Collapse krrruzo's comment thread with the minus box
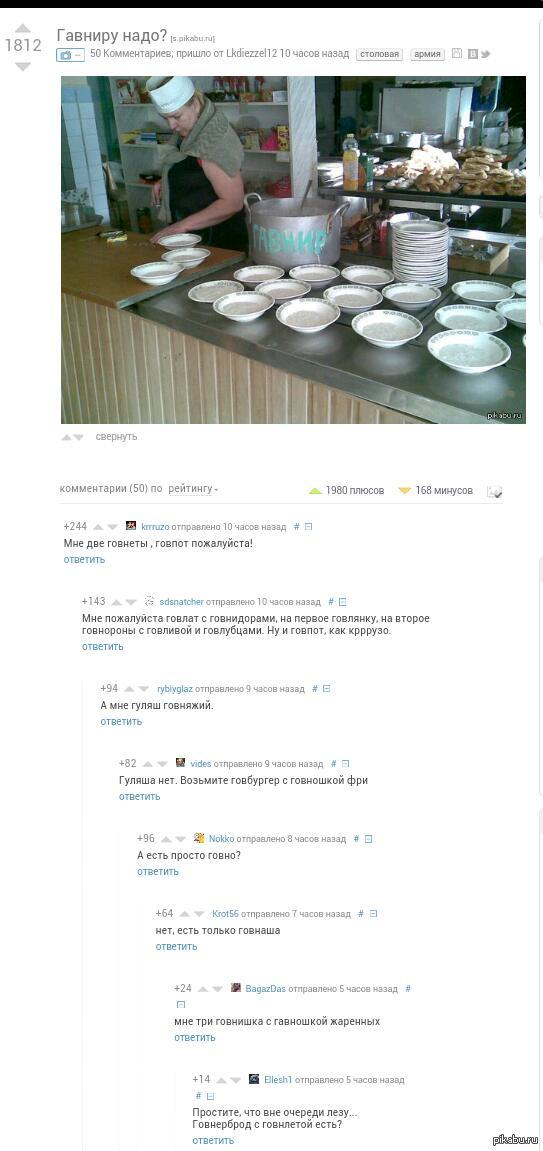Screen dimensions: 543x1151 pyautogui.click(x=309, y=526)
